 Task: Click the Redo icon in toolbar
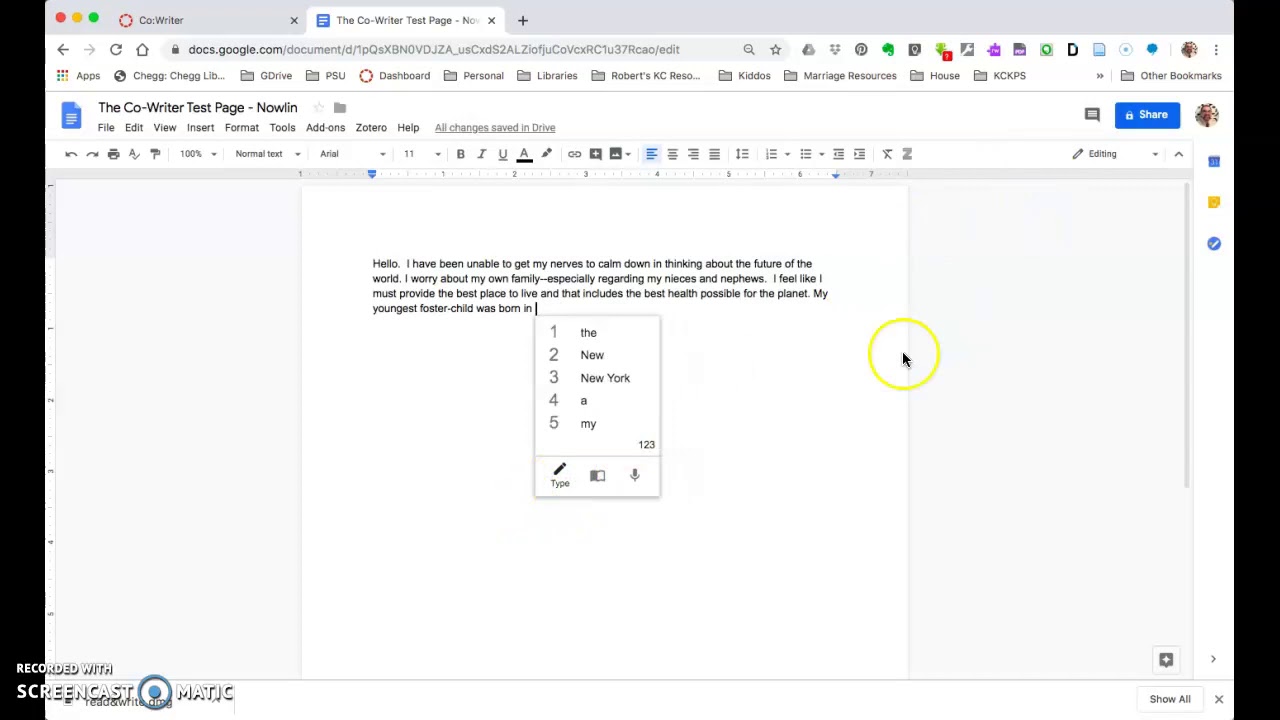92,154
